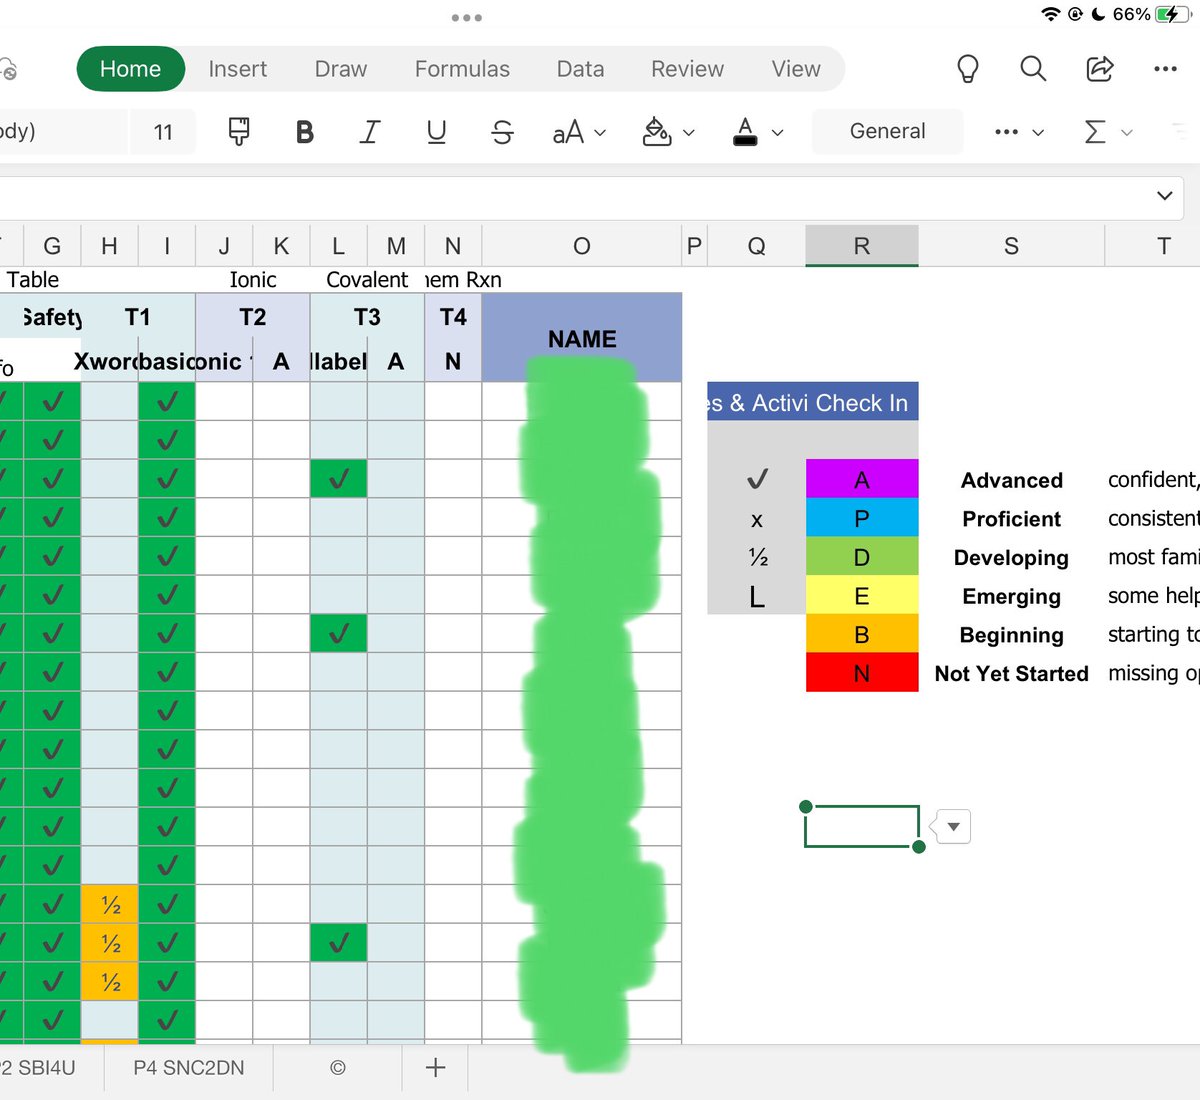The width and height of the screenshot is (1200, 1100).
Task: Toggle strikethrough formatting
Action: coord(502,132)
